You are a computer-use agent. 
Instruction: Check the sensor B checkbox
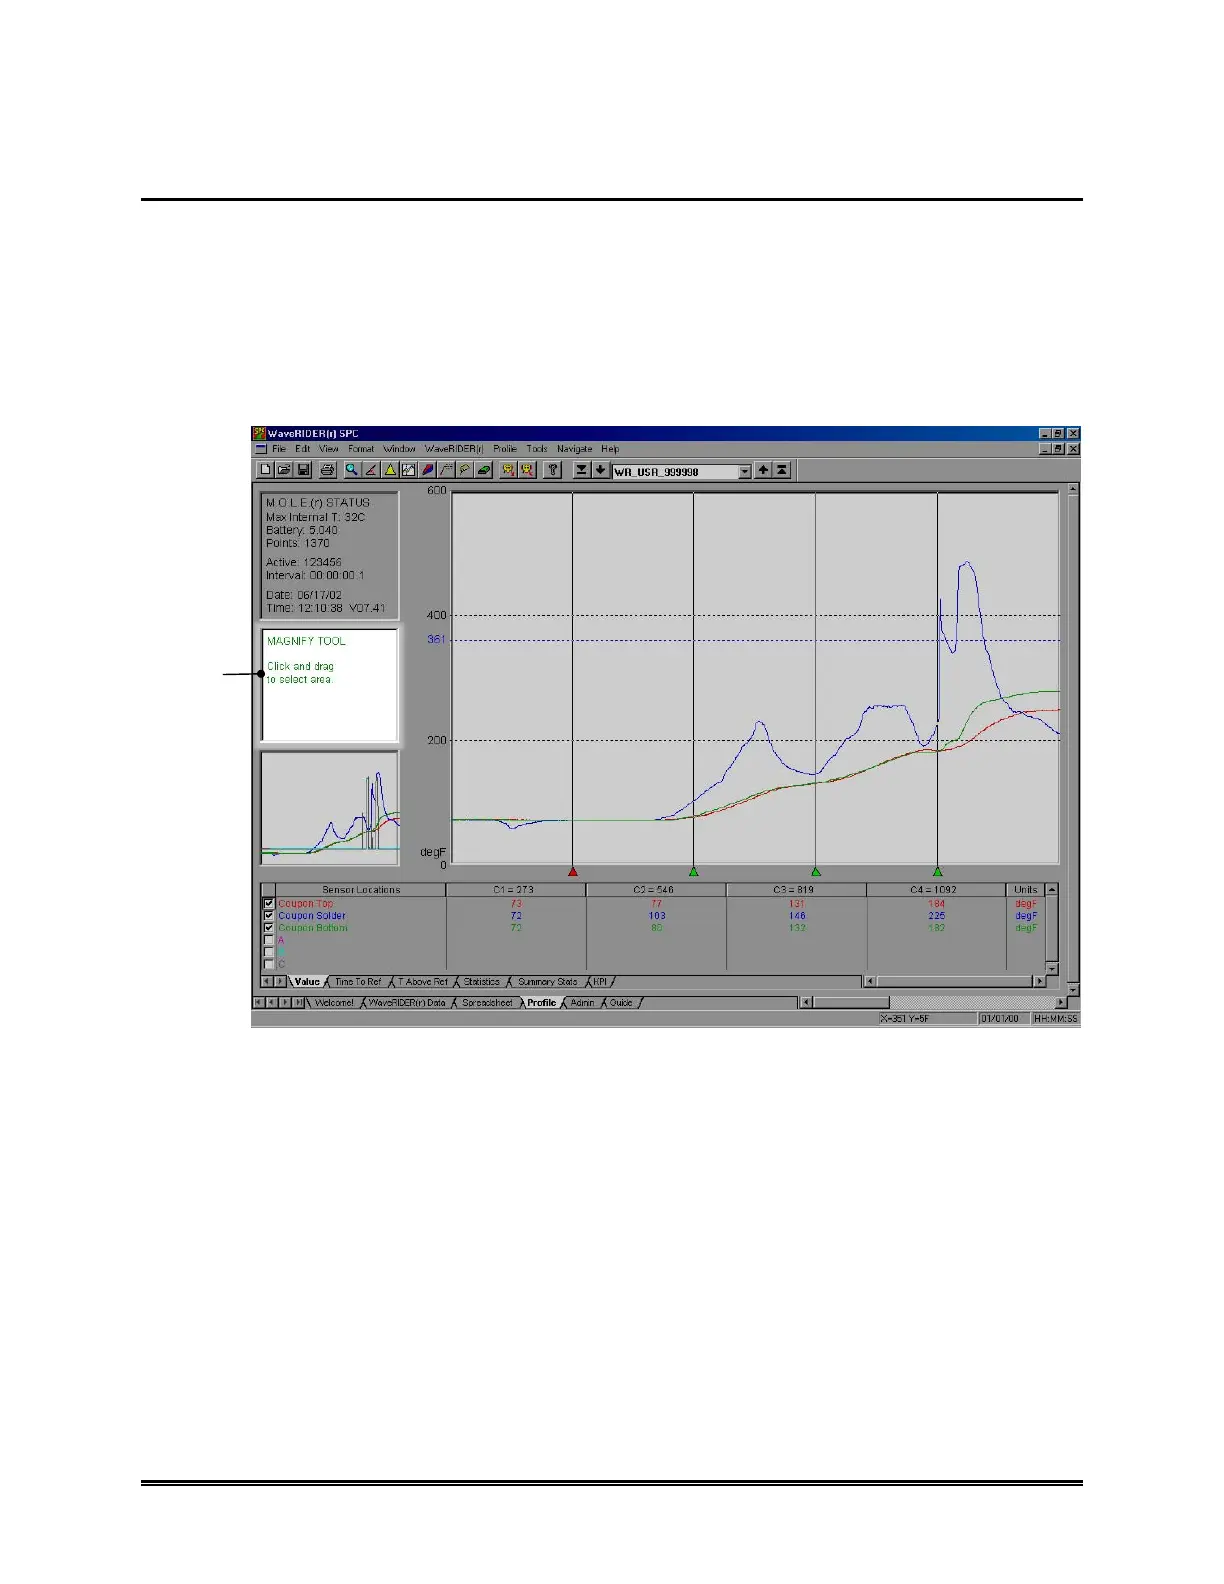pyautogui.click(x=269, y=952)
